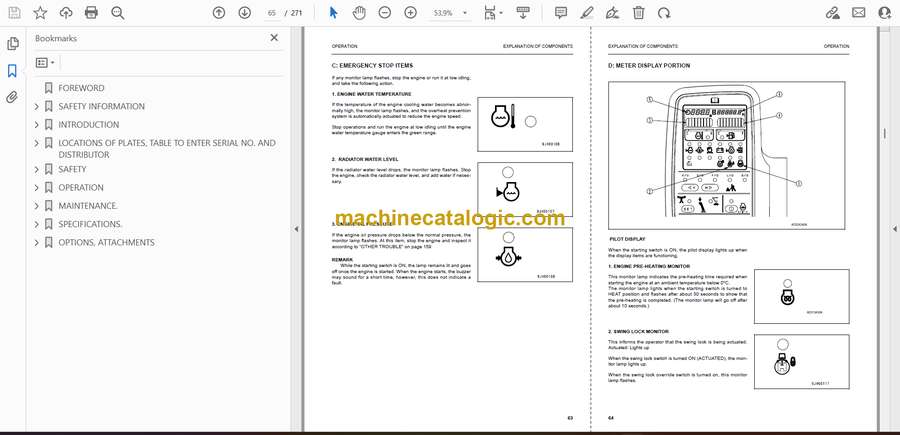Toggle the Bookmarks panel icon
The height and width of the screenshot is (435, 900).
tap(12, 71)
